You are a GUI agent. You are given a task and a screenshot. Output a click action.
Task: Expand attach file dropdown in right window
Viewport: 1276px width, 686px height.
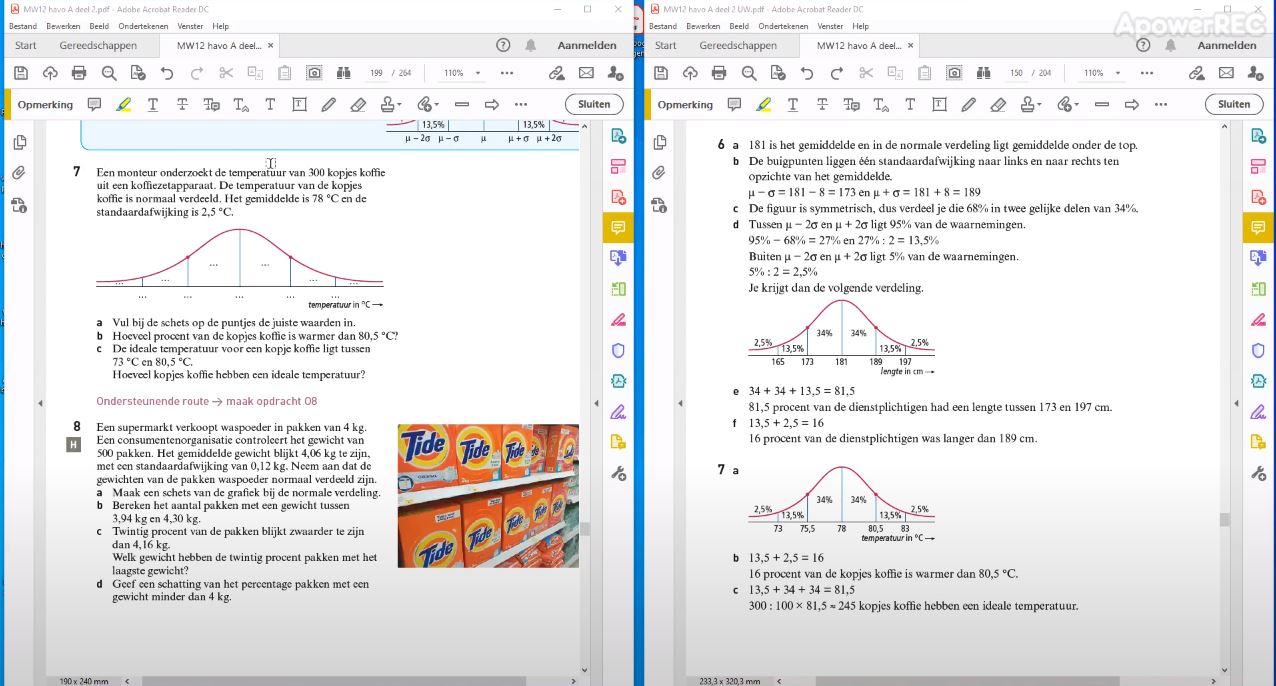(1076, 104)
